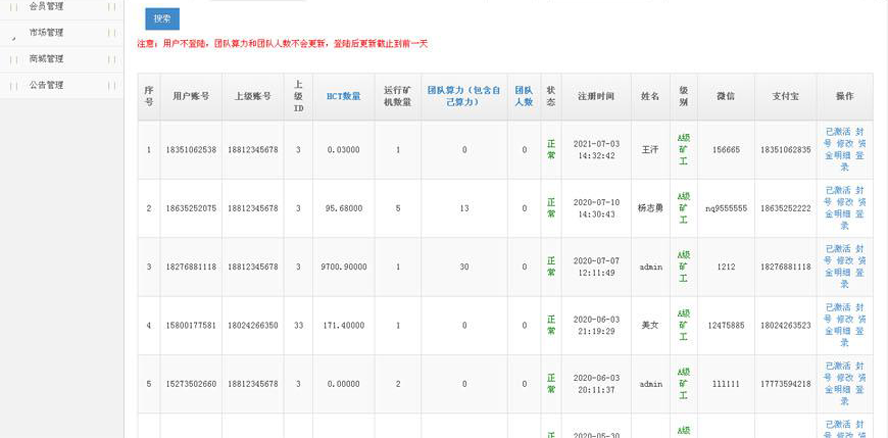Open 会员管理 in the sidebar

pyautogui.click(x=46, y=6)
